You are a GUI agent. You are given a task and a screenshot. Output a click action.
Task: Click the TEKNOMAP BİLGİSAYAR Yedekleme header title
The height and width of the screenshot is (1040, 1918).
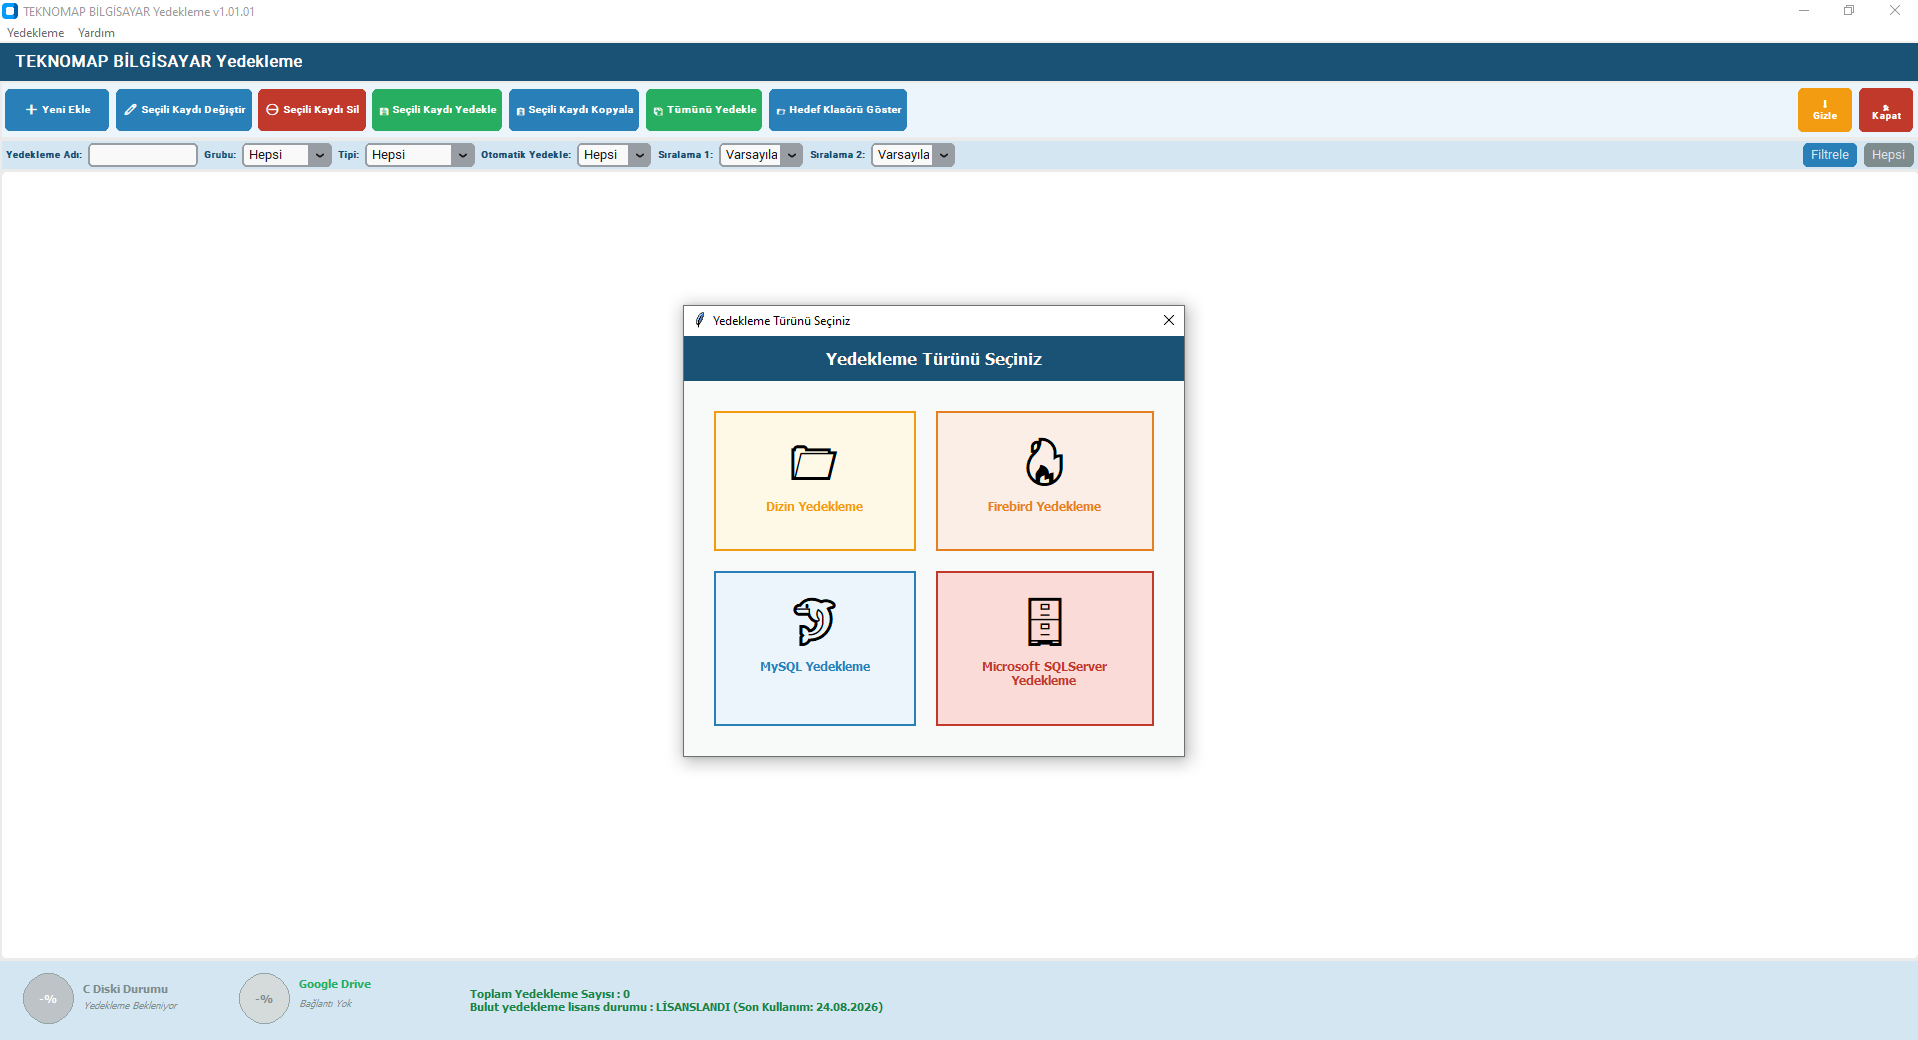(x=159, y=61)
